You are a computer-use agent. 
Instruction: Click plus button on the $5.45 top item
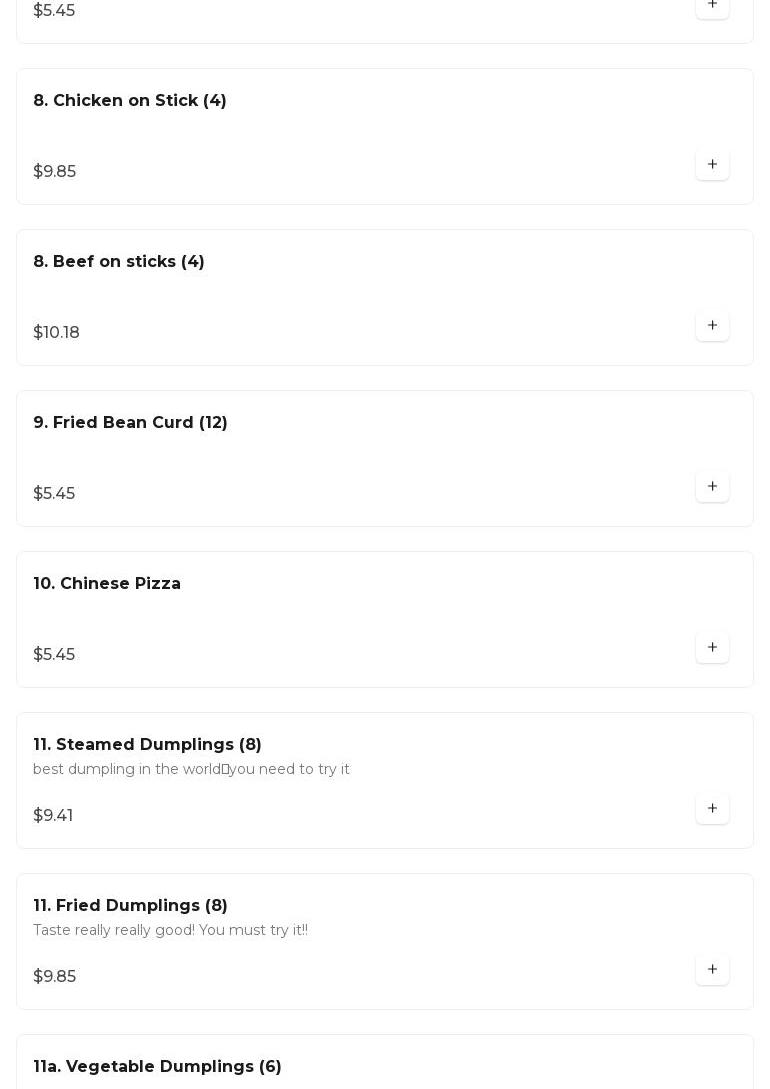point(712,6)
